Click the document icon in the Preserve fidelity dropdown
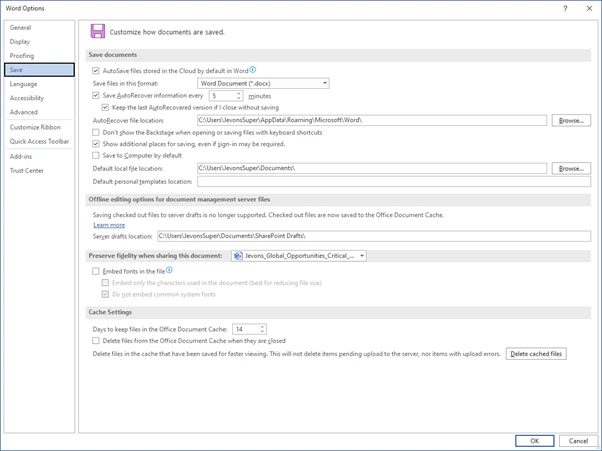Screen dimensions: 602x451 pyautogui.click(x=238, y=256)
